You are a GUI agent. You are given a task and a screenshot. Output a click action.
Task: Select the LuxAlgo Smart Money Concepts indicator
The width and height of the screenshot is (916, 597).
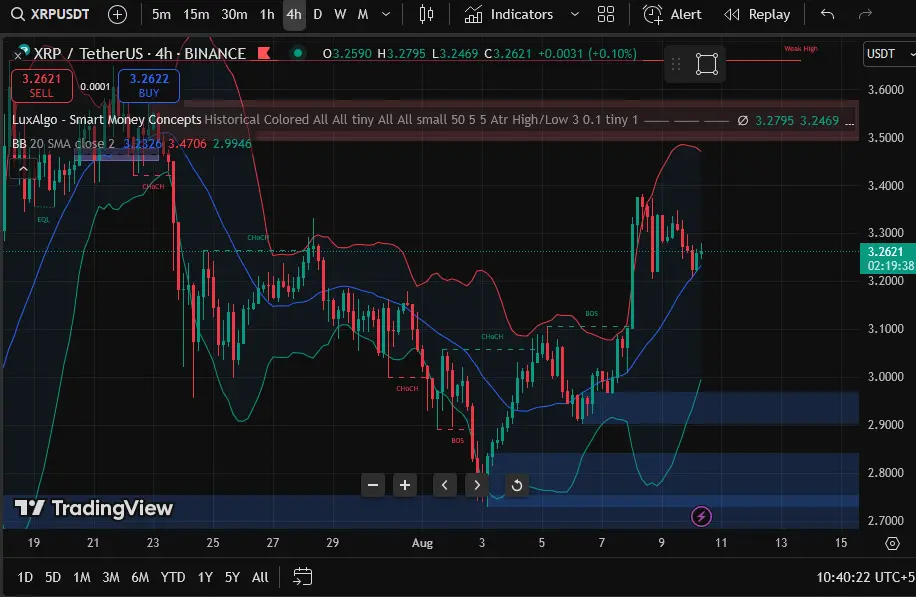tap(106, 120)
